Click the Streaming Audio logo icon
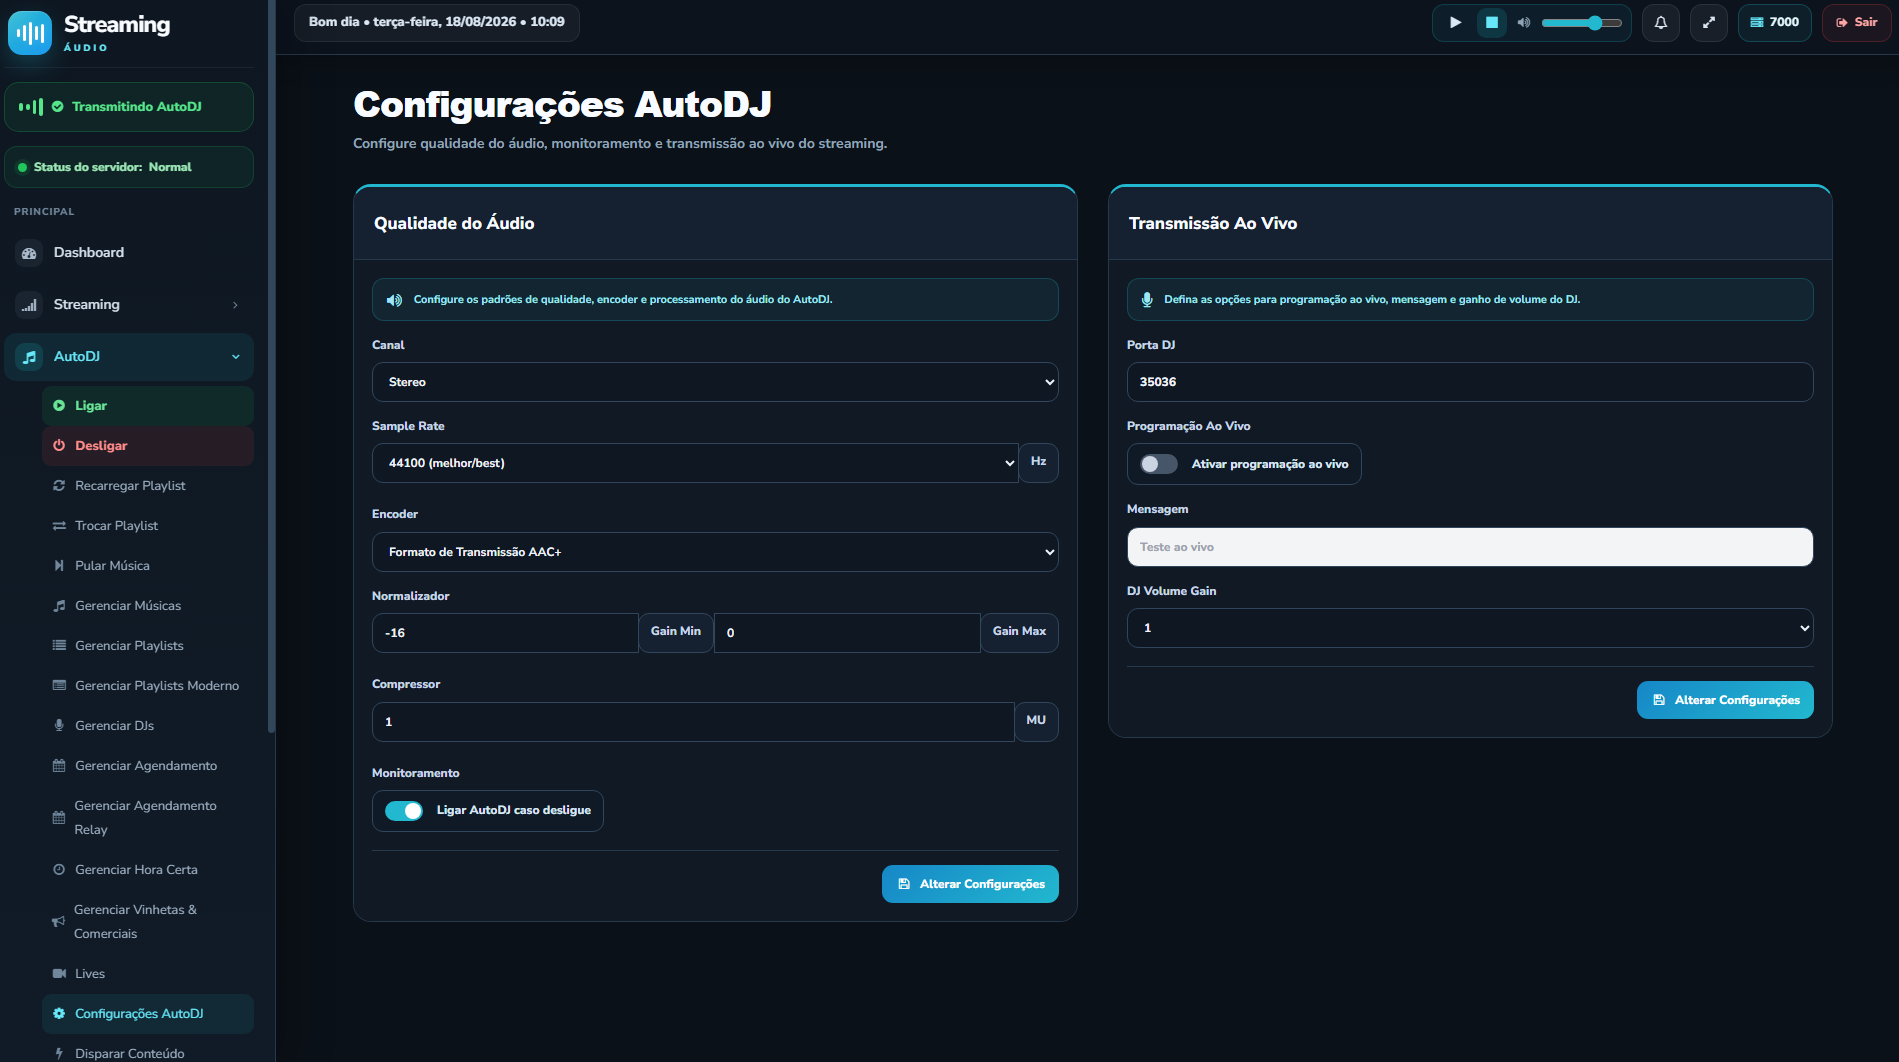Image resolution: width=1899 pixels, height=1062 pixels. tap(30, 33)
